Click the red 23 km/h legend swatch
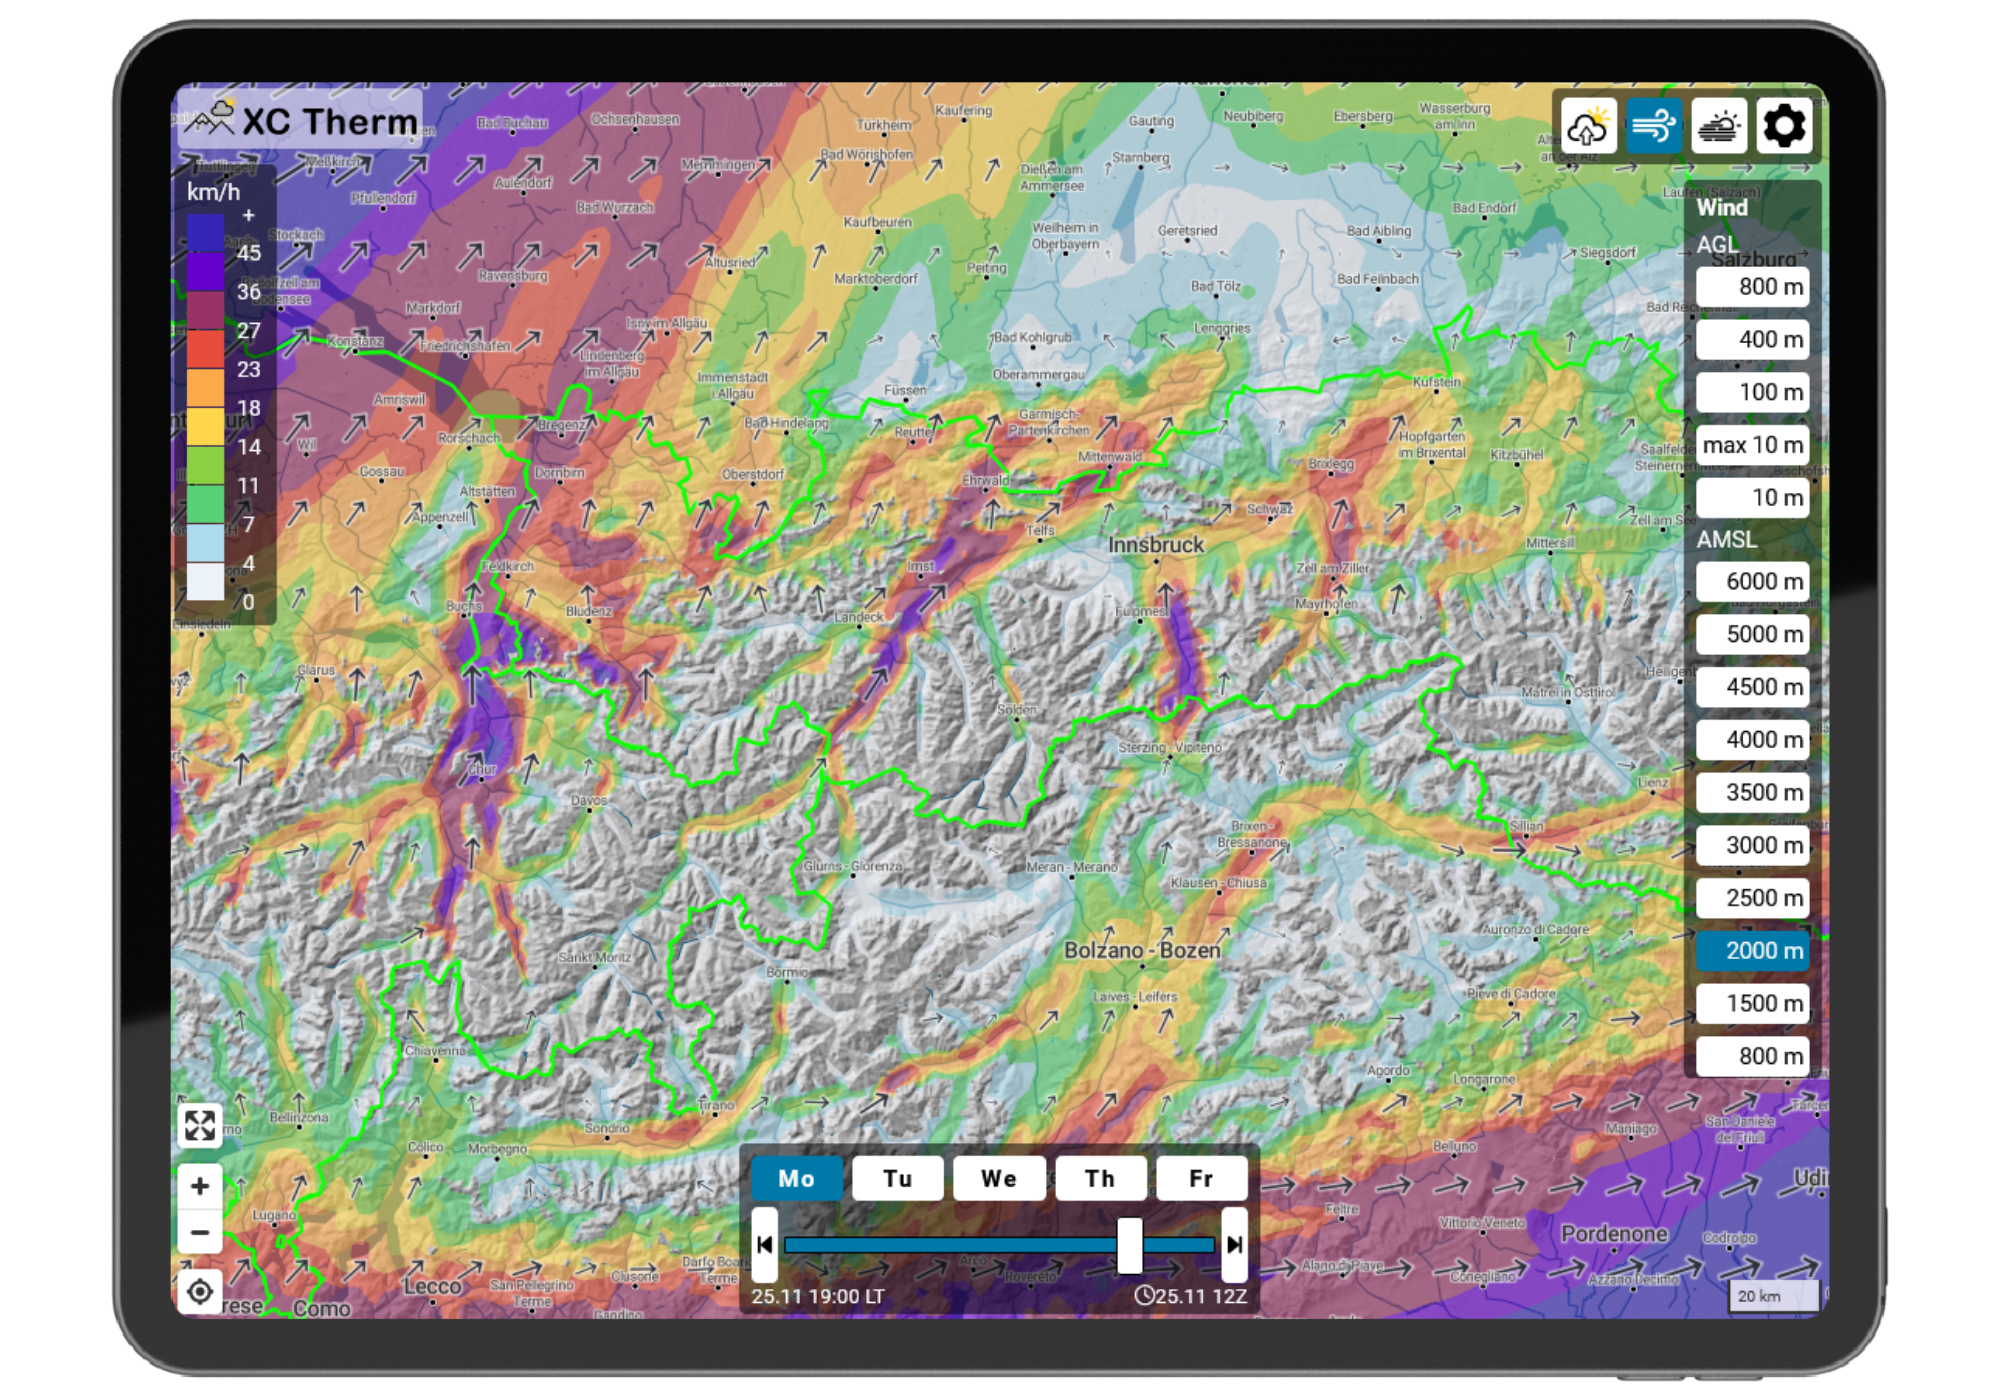 tap(205, 349)
